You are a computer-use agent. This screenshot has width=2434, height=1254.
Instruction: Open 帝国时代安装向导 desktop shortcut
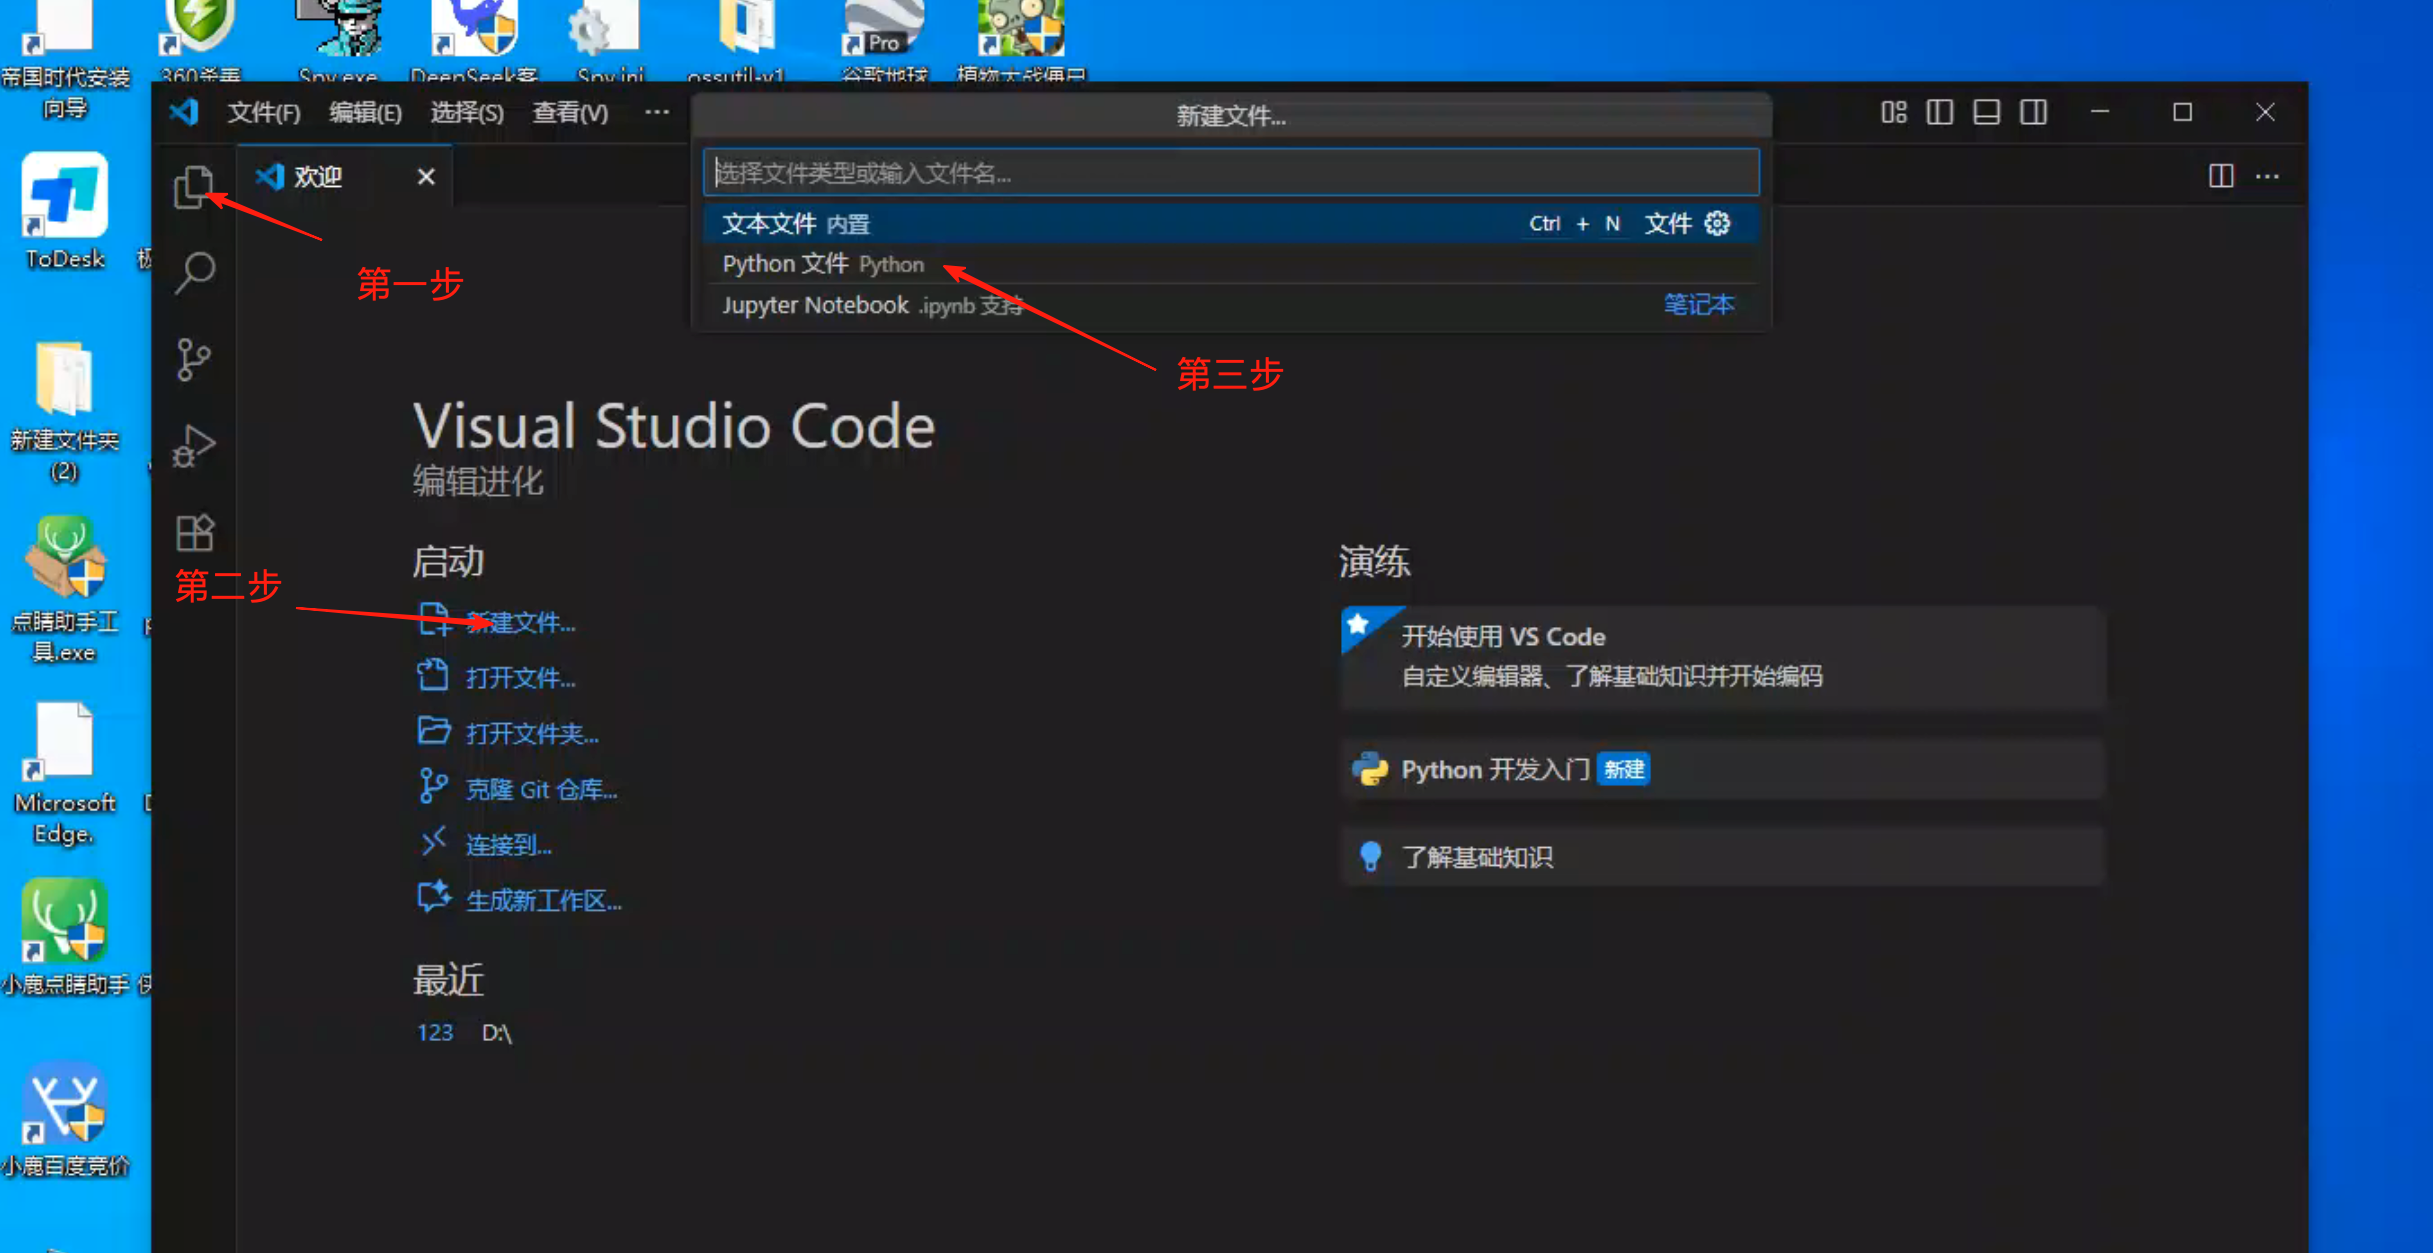tap(65, 60)
